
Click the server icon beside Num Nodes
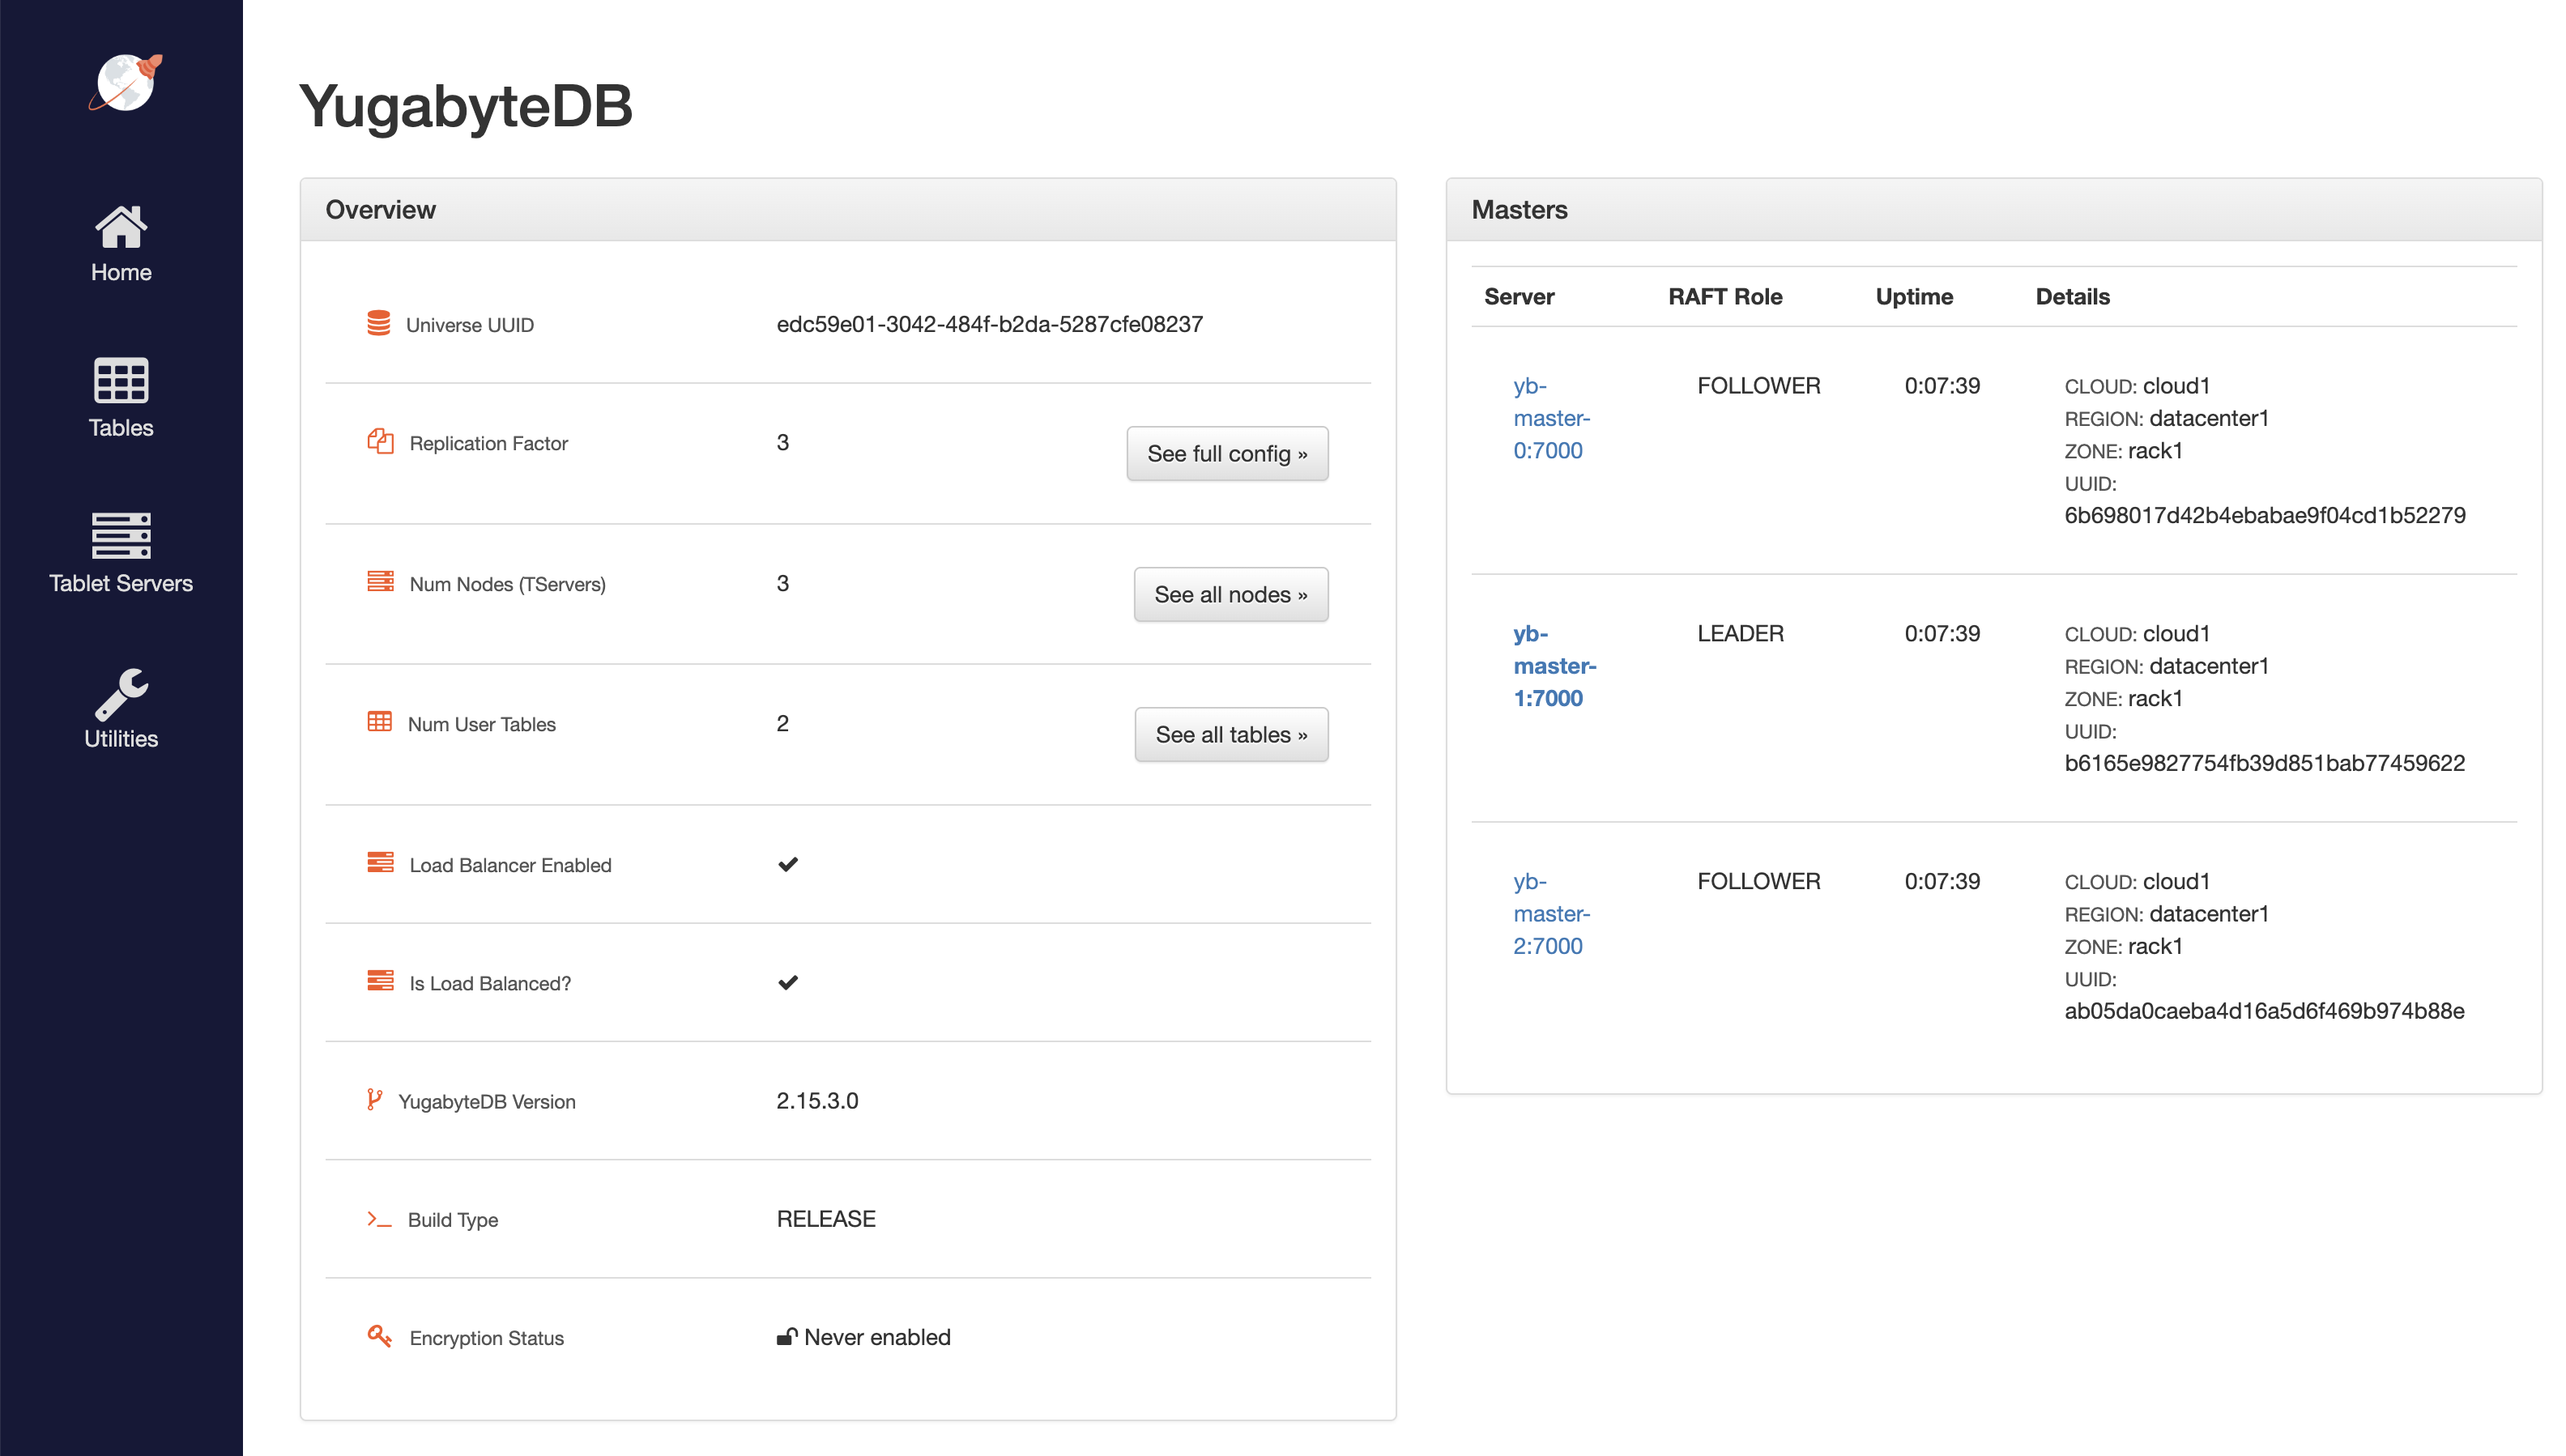coord(381,581)
